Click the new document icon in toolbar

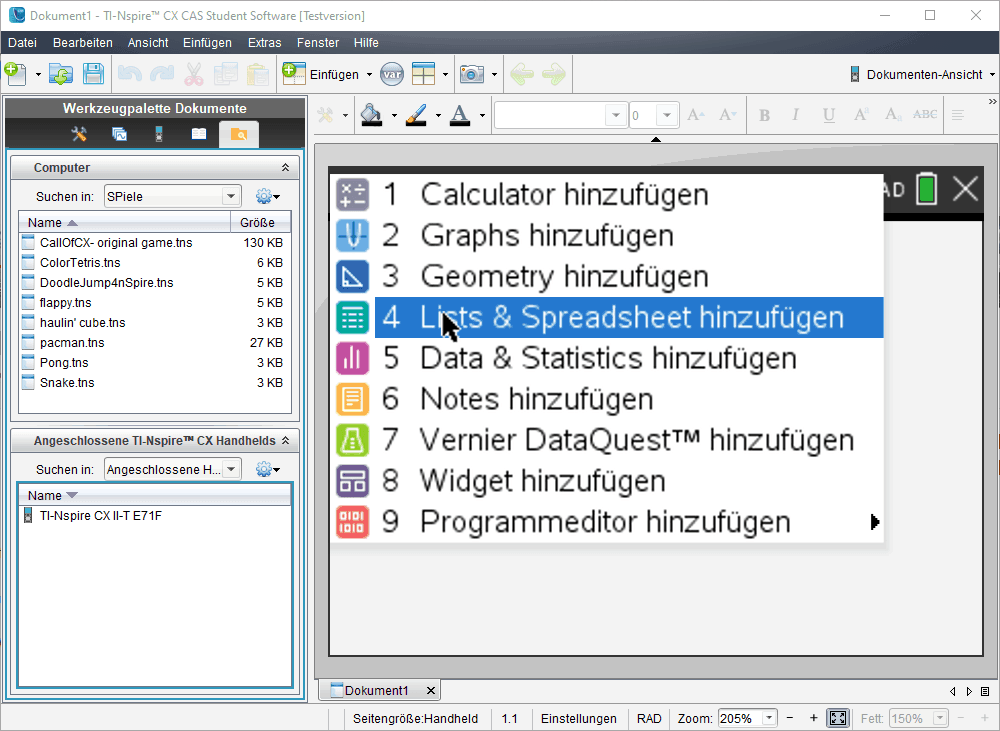coord(15,74)
